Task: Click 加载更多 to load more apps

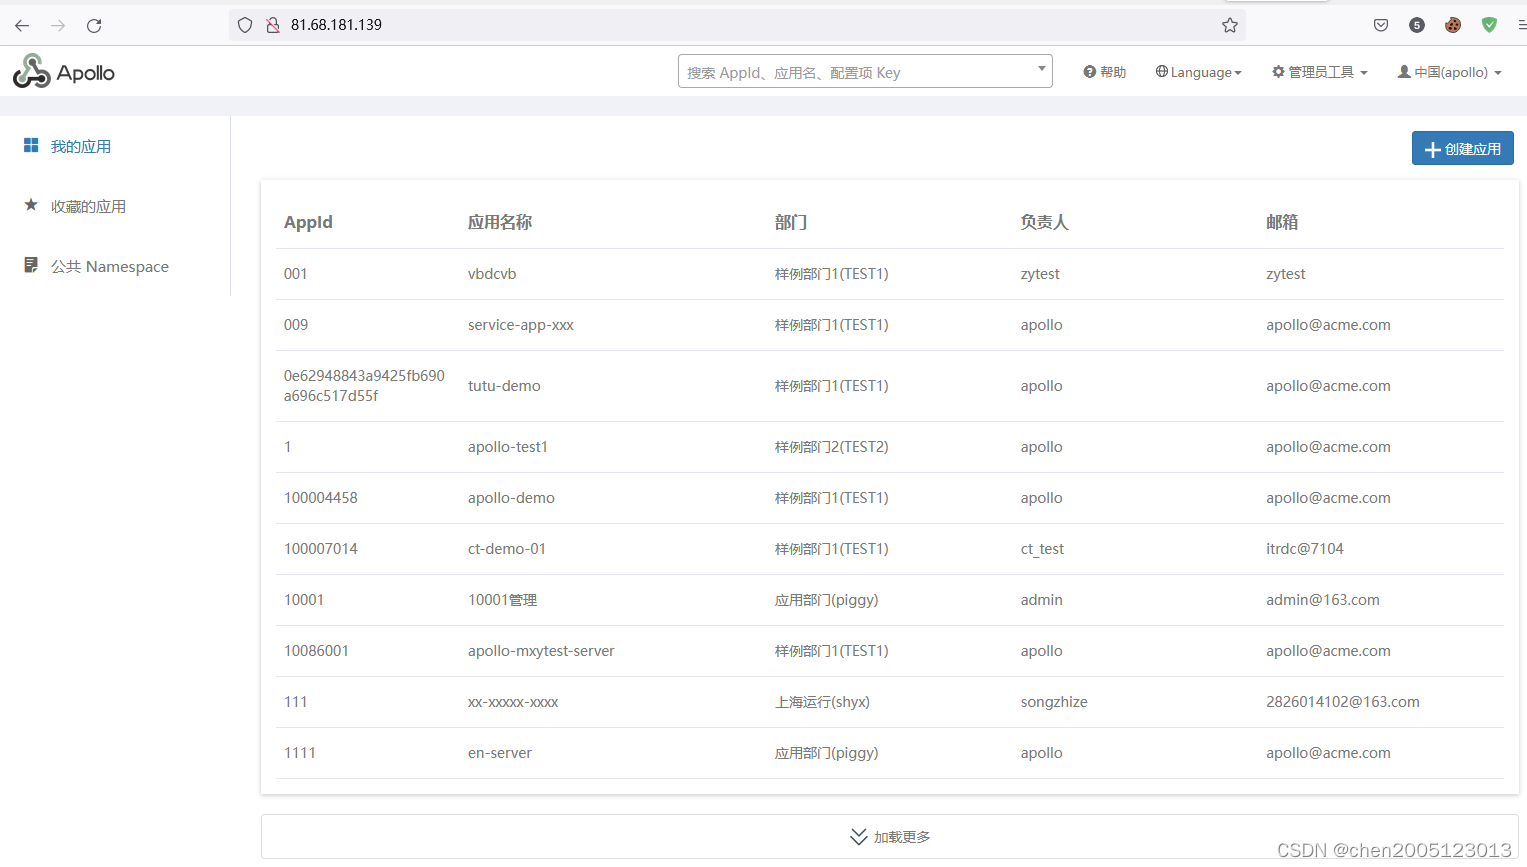Action: tap(890, 836)
